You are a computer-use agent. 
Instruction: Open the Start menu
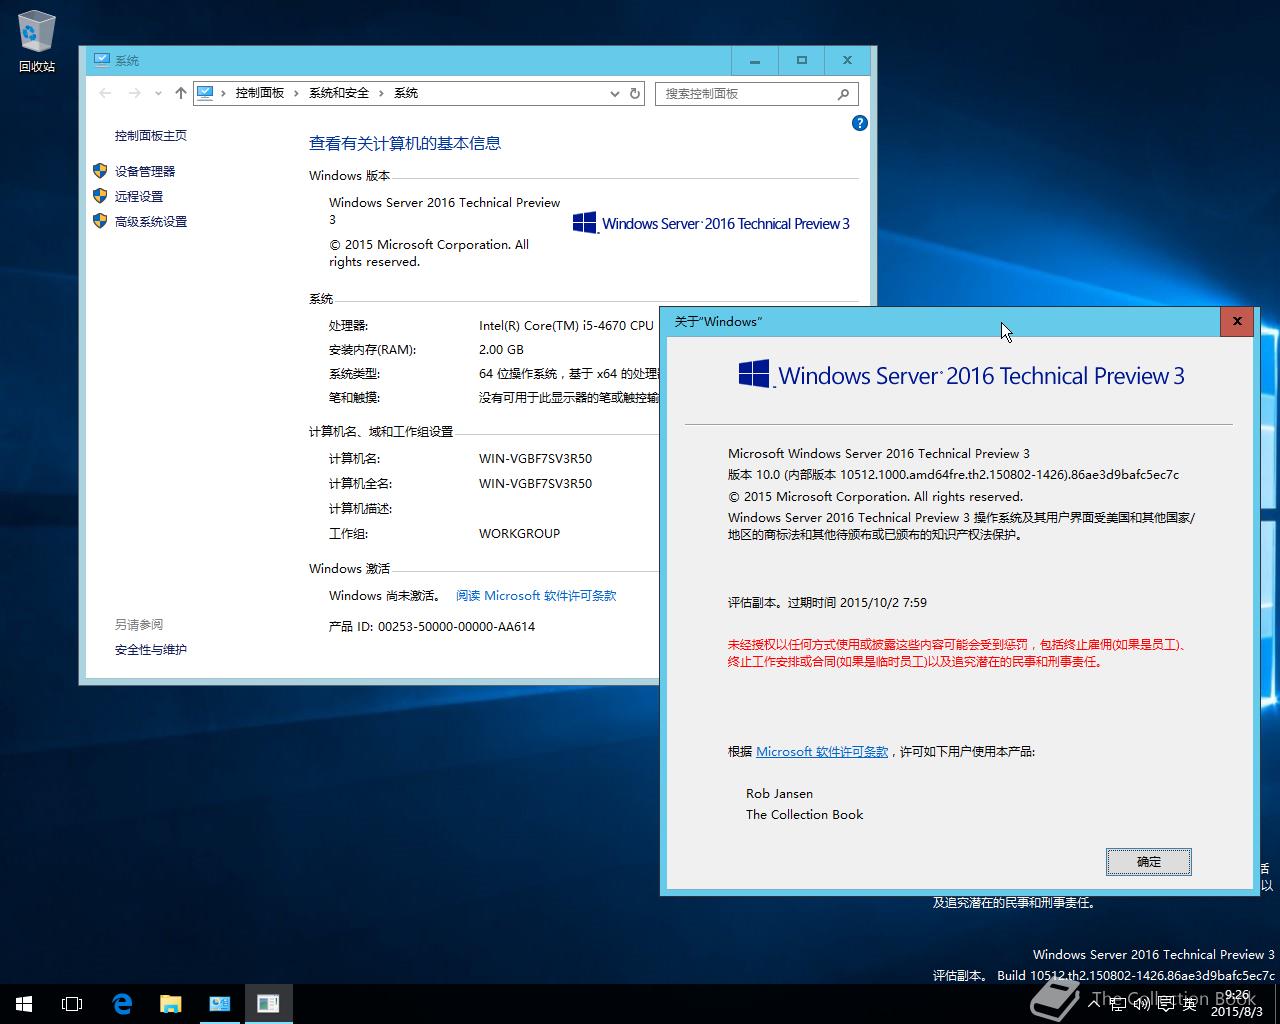[x=24, y=1004]
